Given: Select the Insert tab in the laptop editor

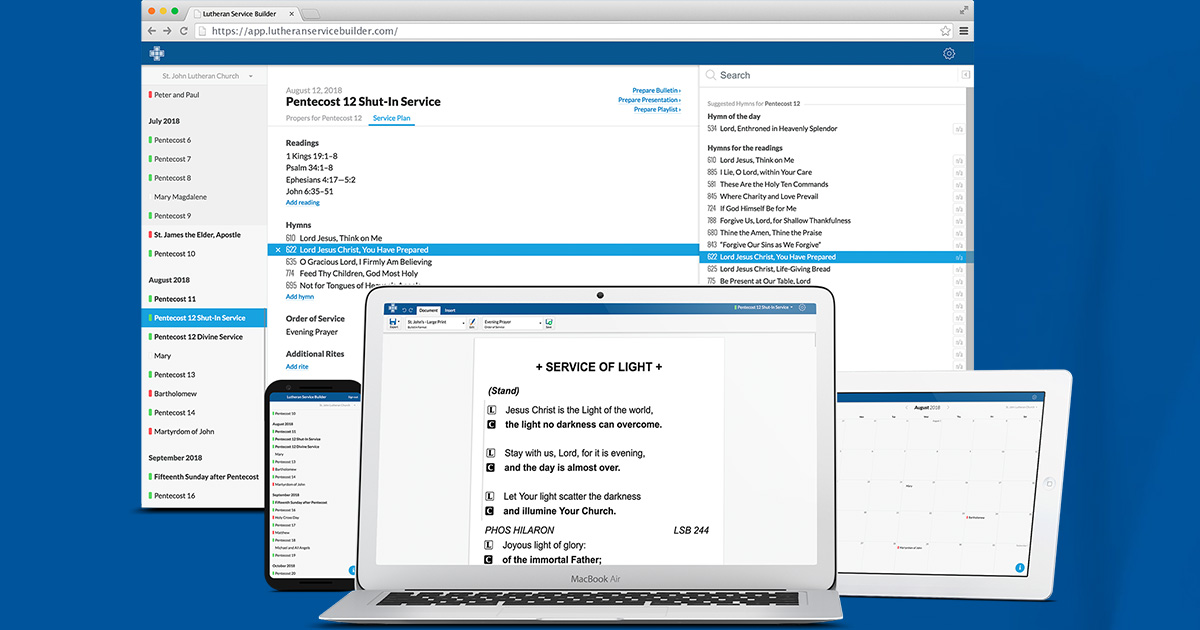Looking at the screenshot, I should coord(450,311).
